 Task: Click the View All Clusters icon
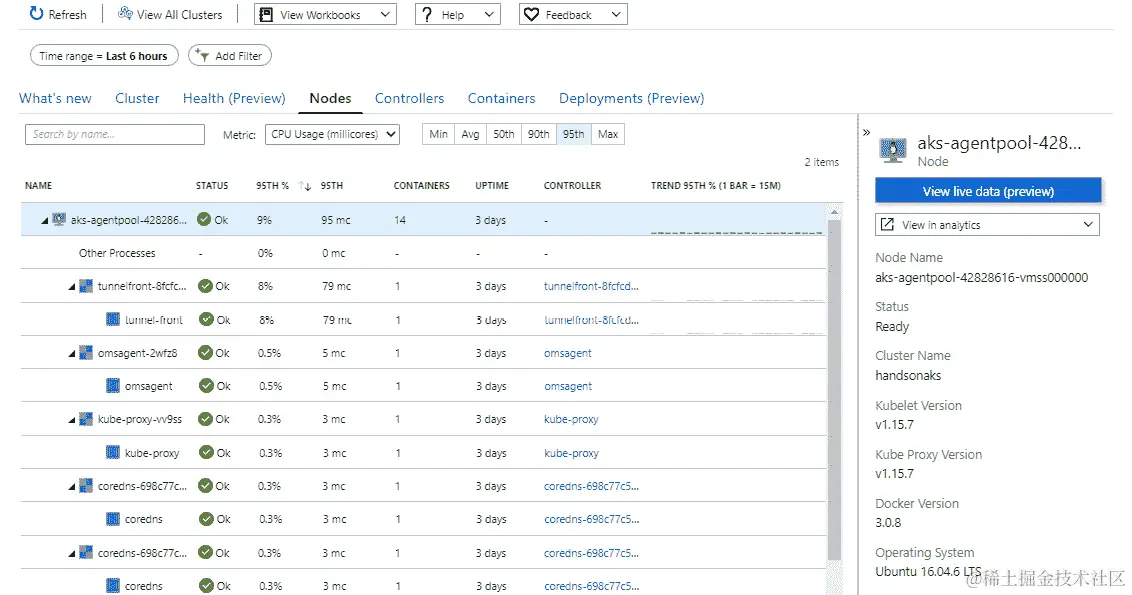[x=125, y=14]
